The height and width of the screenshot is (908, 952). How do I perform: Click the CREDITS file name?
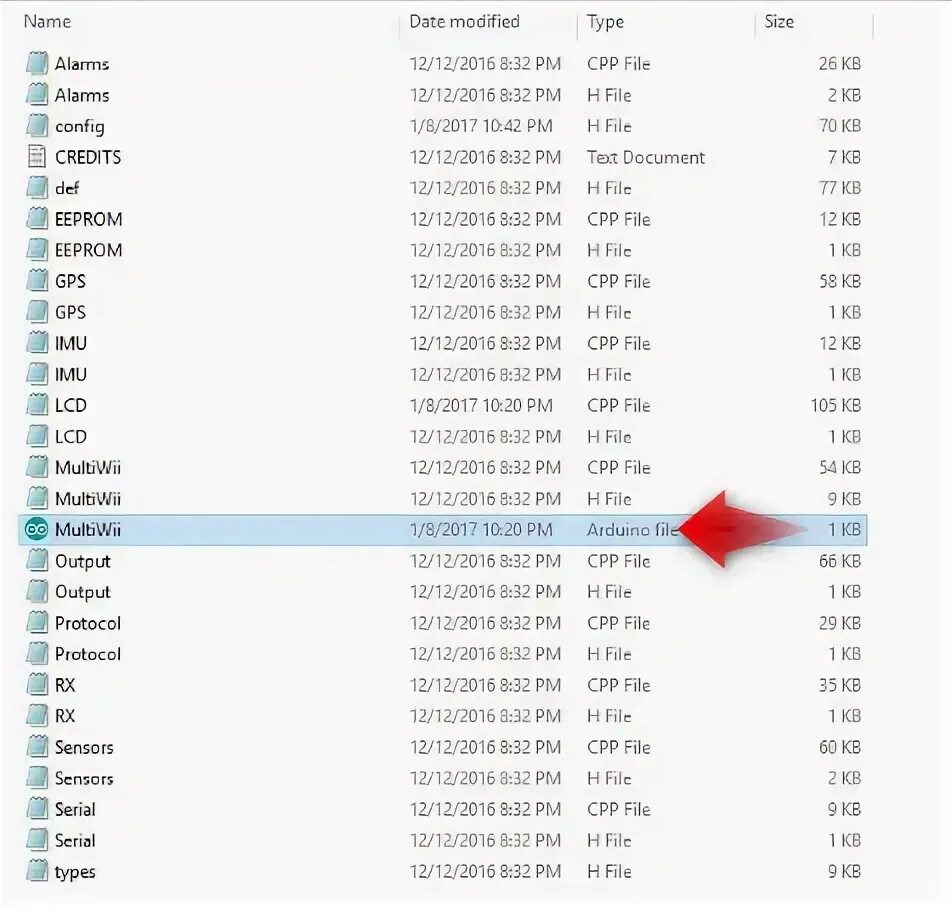pyautogui.click(x=88, y=157)
